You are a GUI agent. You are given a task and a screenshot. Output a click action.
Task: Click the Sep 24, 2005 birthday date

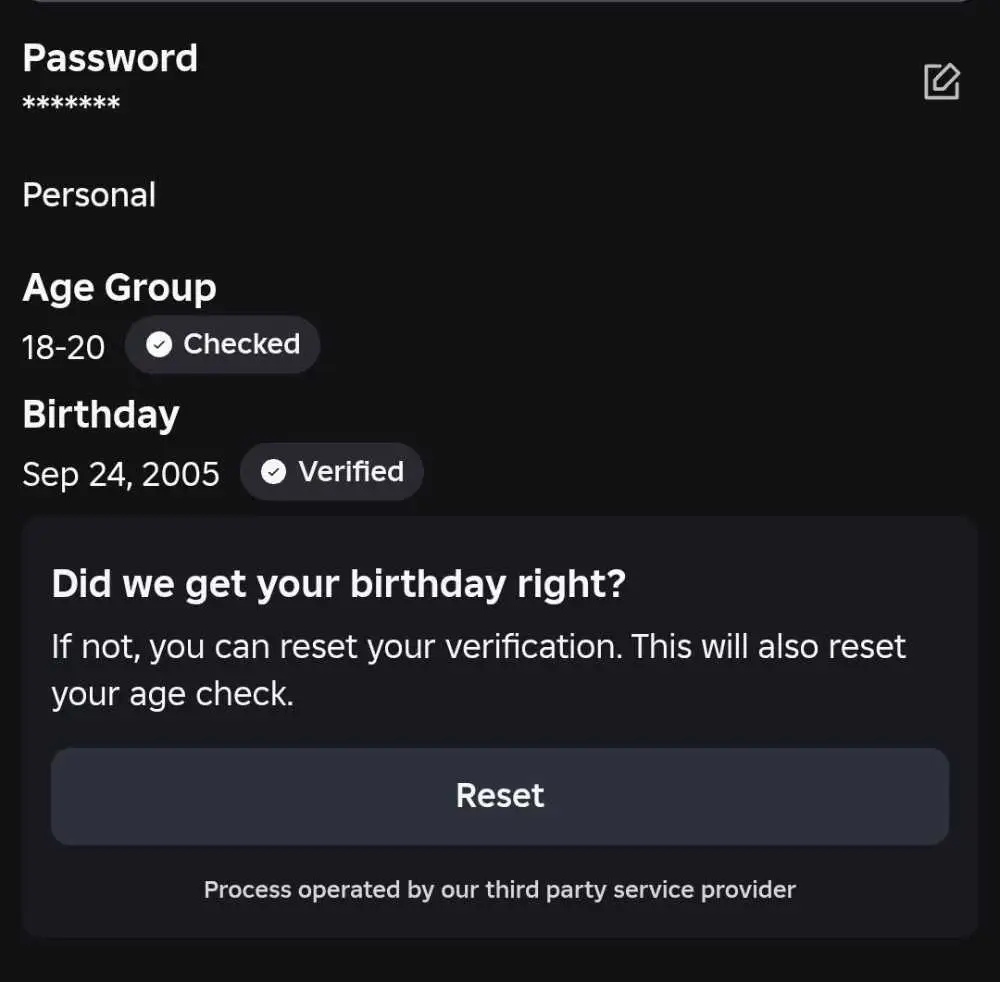(121, 474)
